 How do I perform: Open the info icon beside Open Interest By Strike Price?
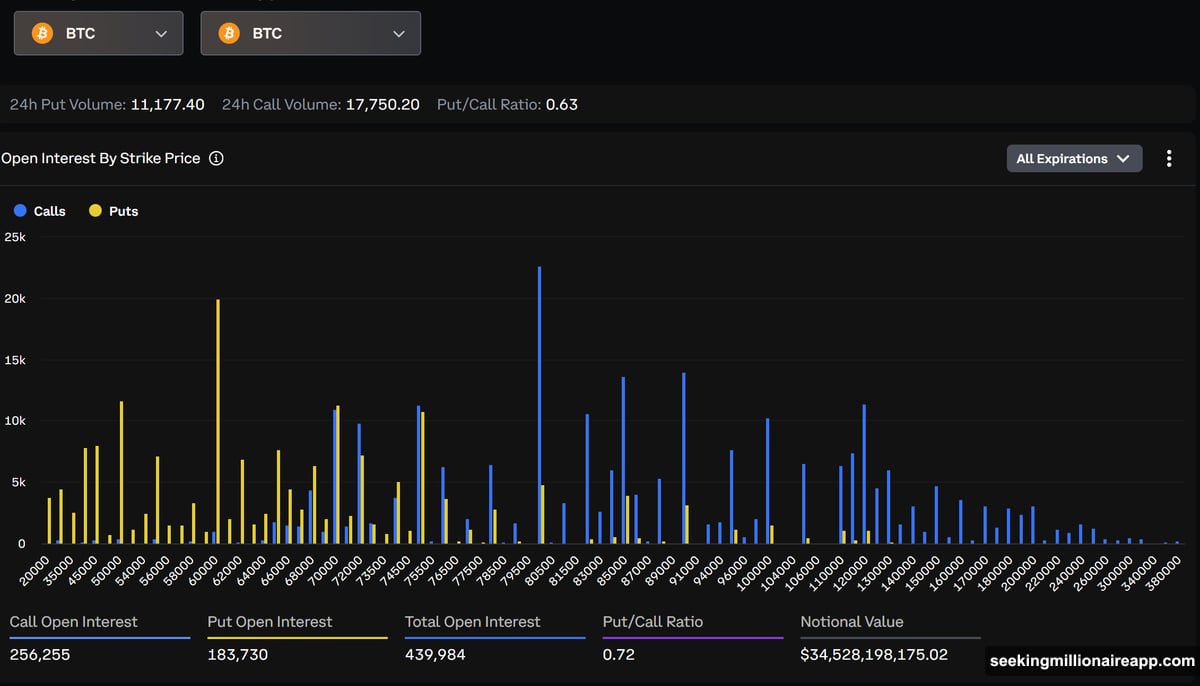[x=216, y=158]
